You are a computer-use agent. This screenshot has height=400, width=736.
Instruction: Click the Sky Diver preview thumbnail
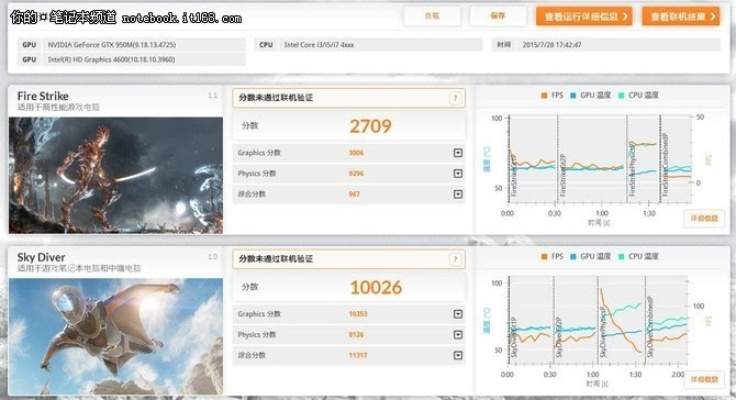115,336
